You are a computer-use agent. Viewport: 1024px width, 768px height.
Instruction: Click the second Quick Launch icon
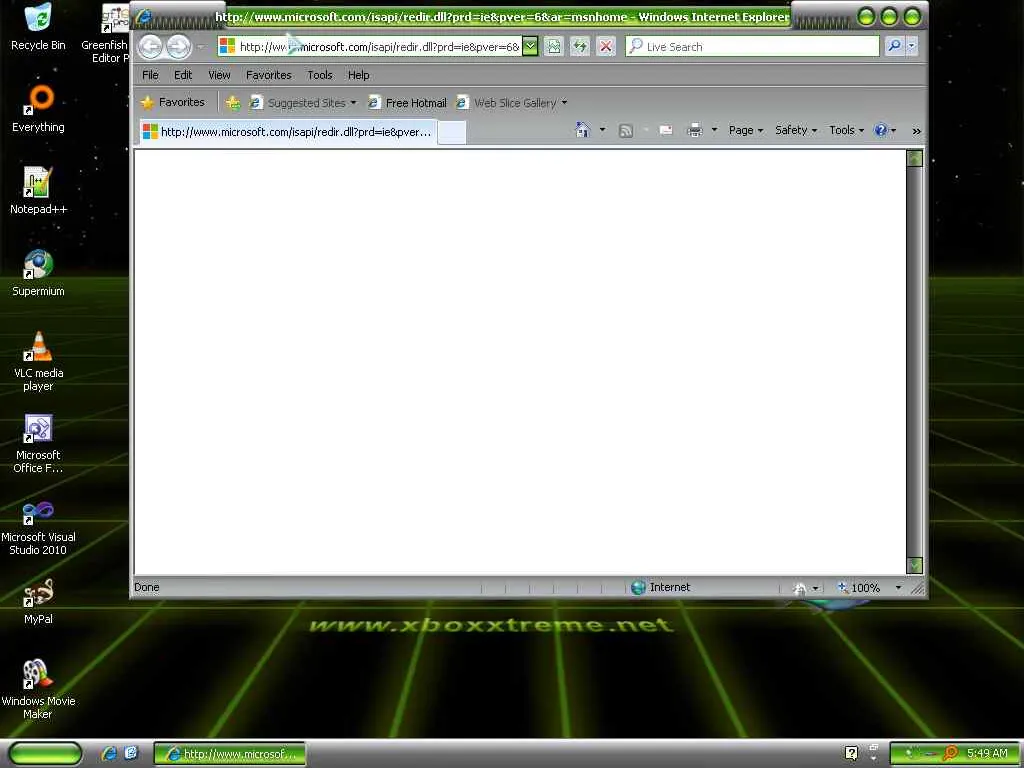coord(131,754)
